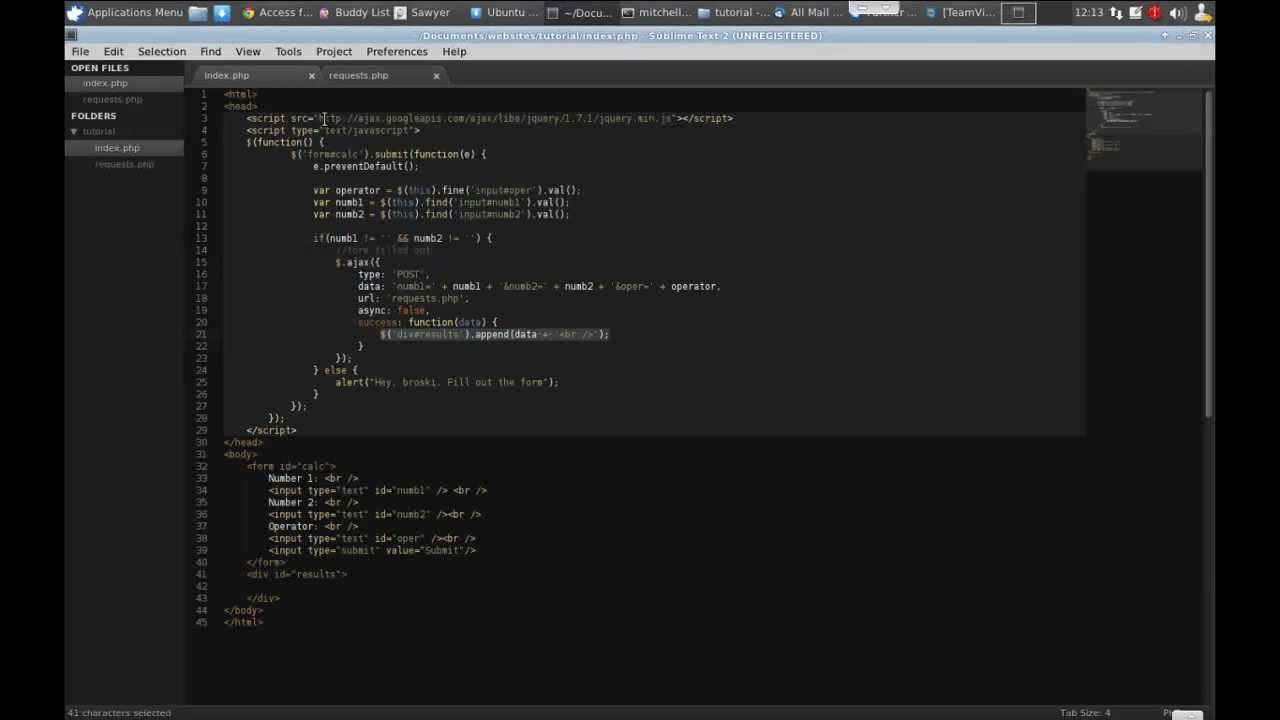The width and height of the screenshot is (1280, 720).
Task: Collapse the tutorial folder in sidebar
Action: pyautogui.click(x=73, y=131)
